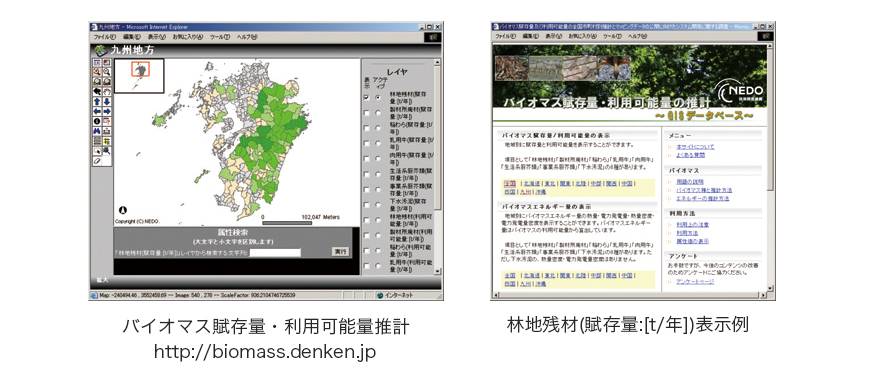Open お気に入り menu in the 九州地方 window

pos(188,37)
